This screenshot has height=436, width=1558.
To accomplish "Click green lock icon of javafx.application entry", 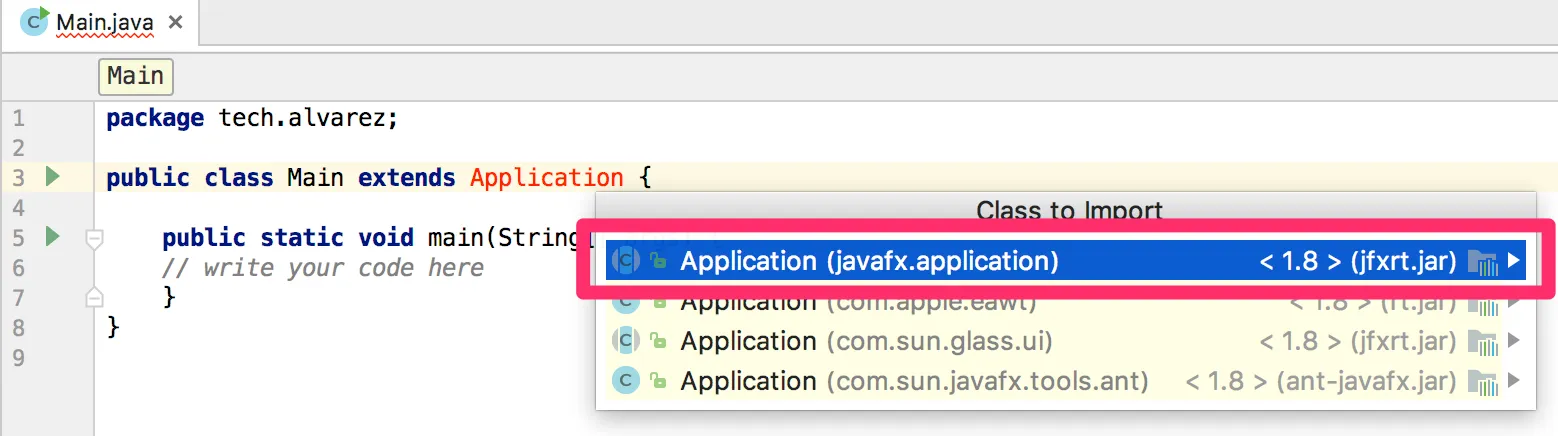I will (x=658, y=262).
